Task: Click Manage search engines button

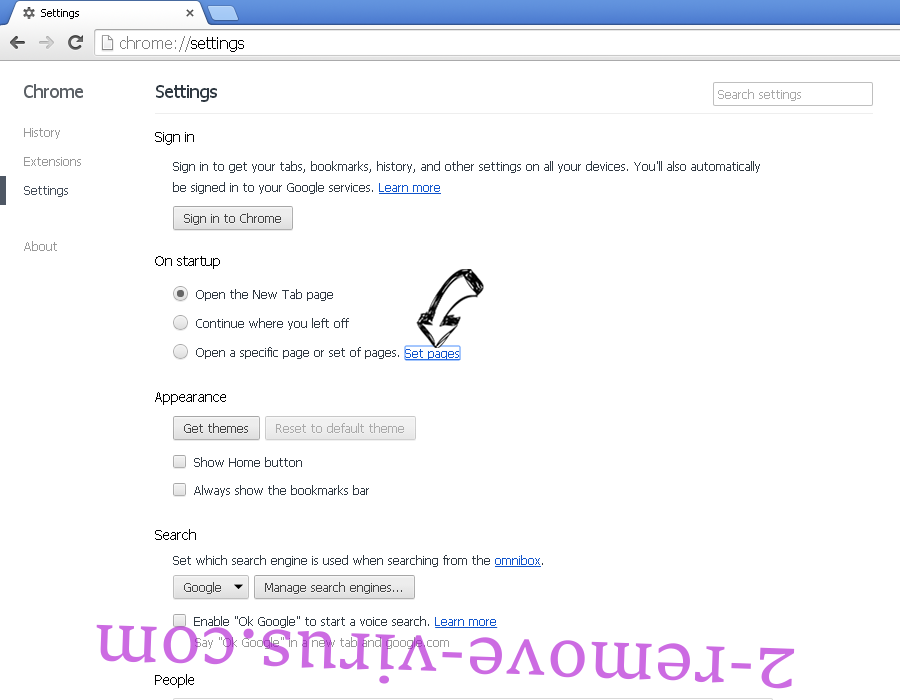Action: pyautogui.click(x=334, y=588)
